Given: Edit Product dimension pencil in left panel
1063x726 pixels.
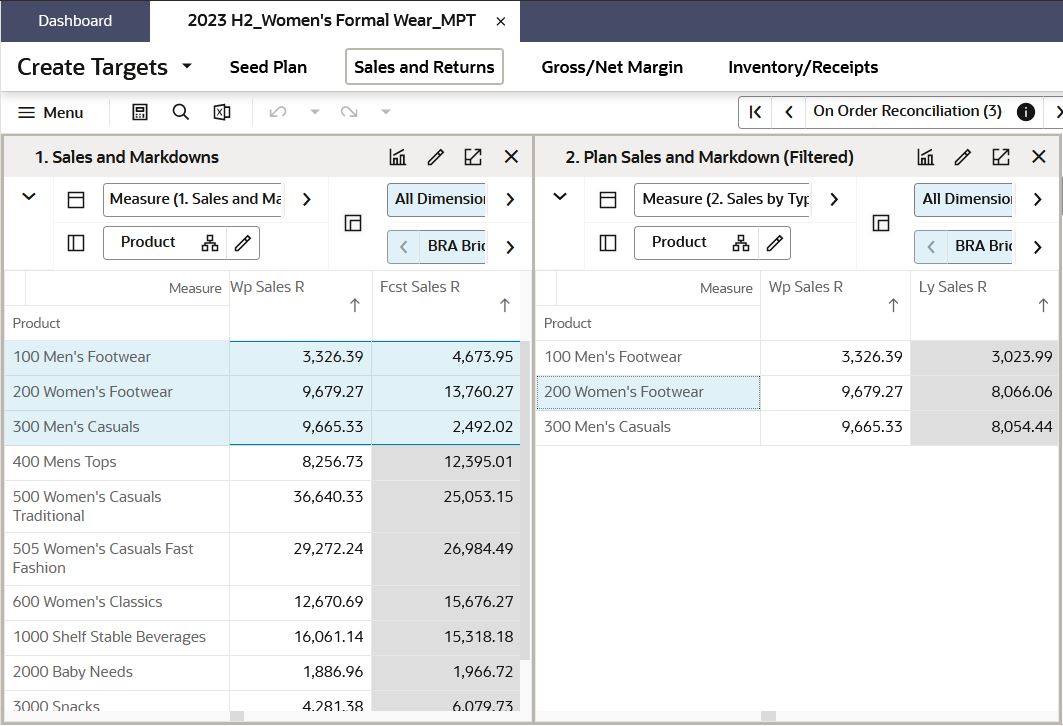Looking at the screenshot, I should (243, 243).
